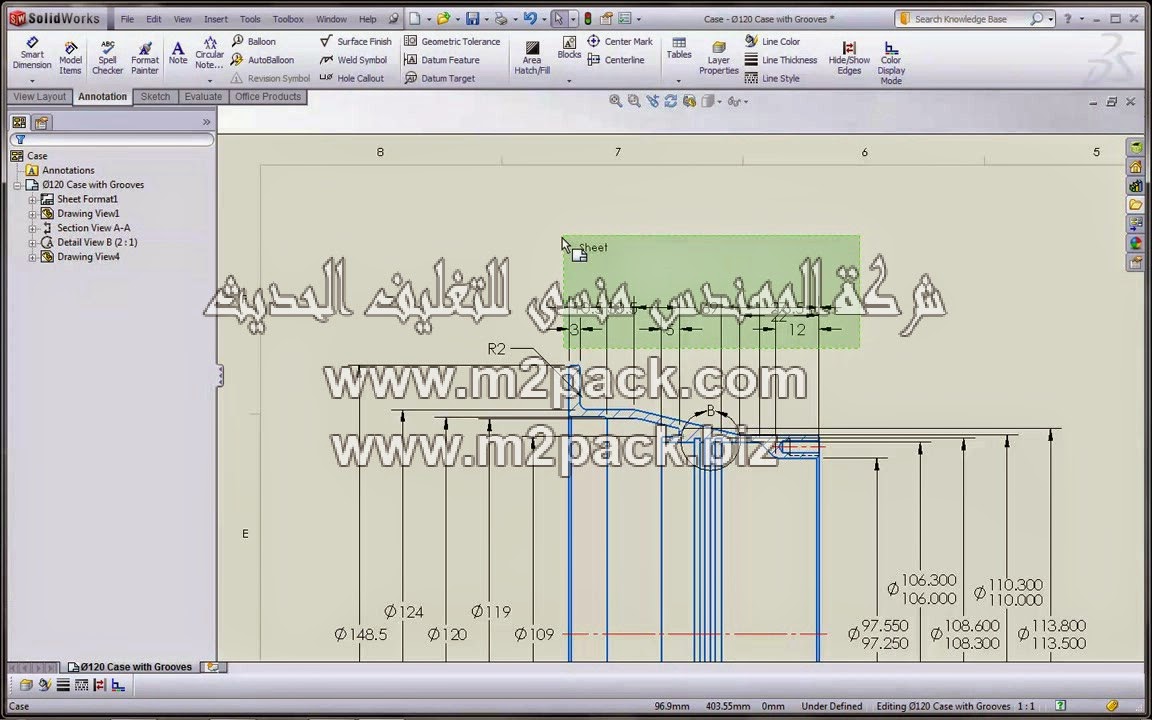Screen dimensions: 1152x720
Task: Run the Spell Checker
Action: point(107,57)
